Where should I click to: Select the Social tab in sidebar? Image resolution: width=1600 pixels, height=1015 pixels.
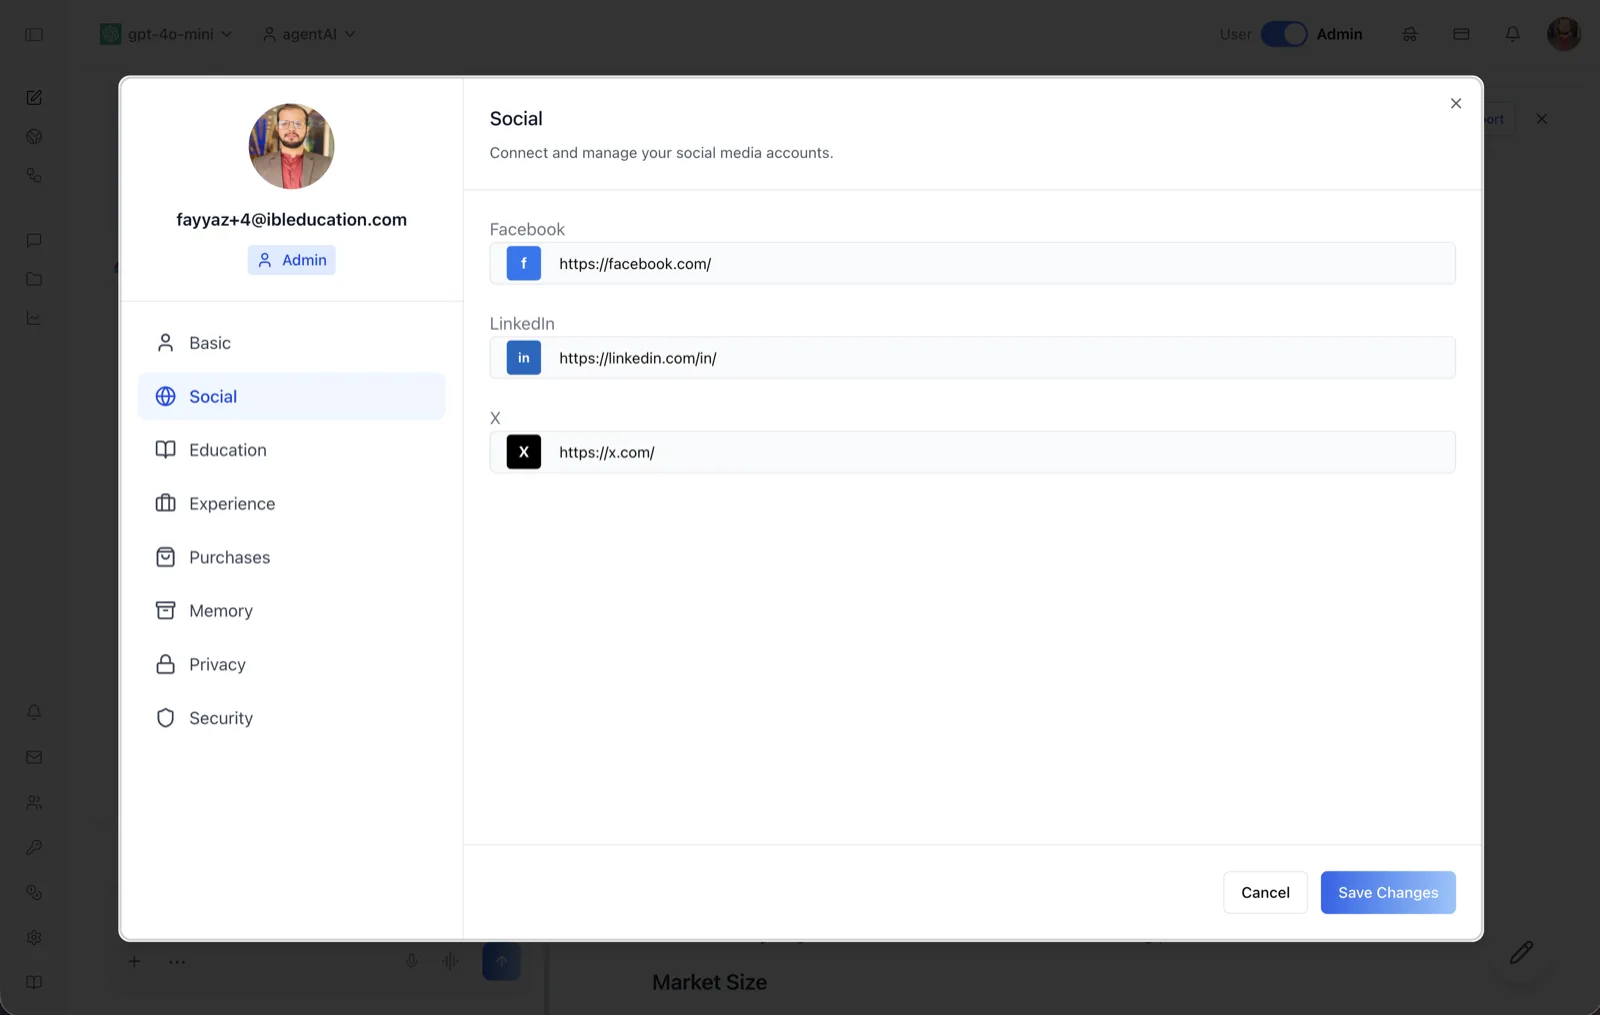[291, 396]
